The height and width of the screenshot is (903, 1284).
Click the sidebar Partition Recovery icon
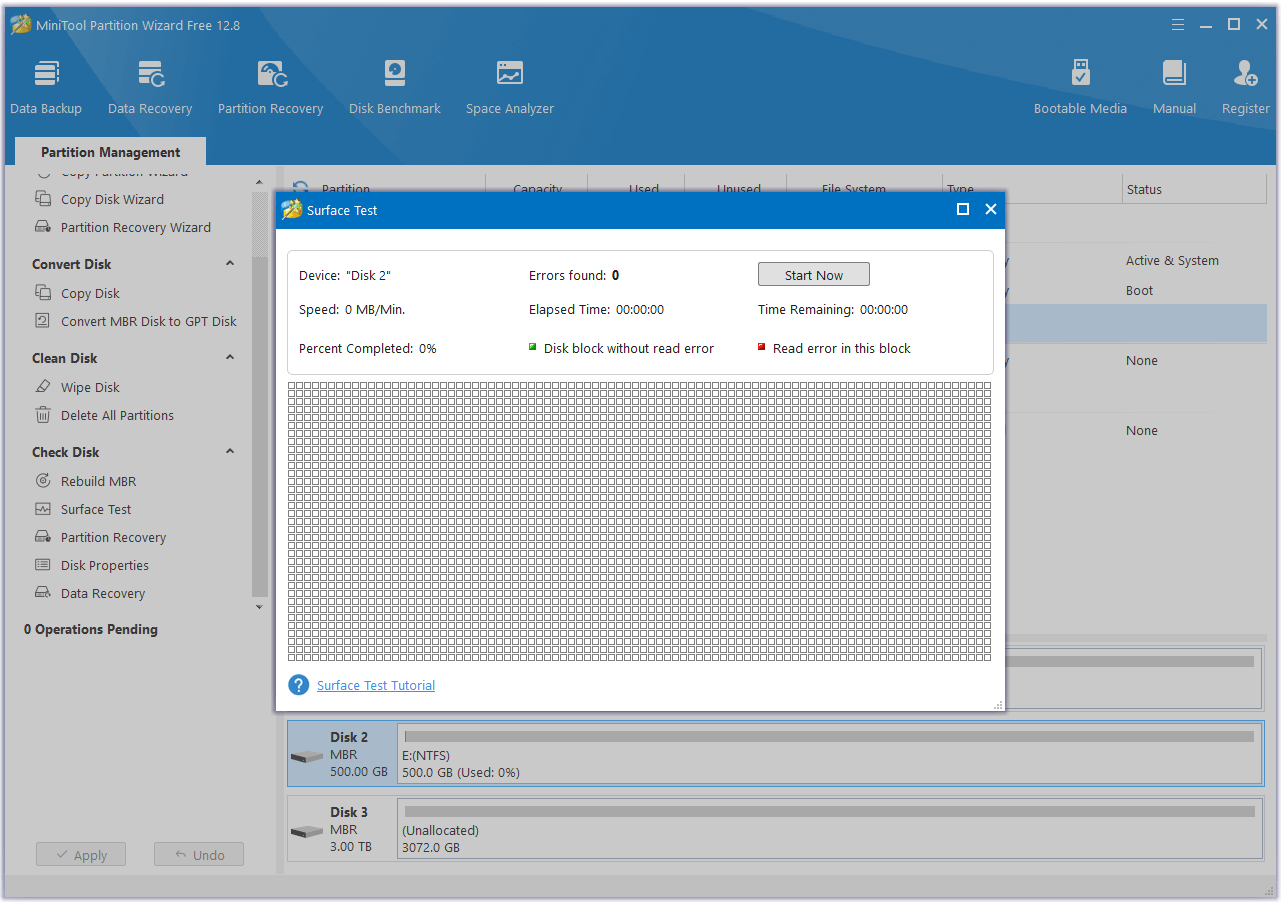(x=43, y=537)
